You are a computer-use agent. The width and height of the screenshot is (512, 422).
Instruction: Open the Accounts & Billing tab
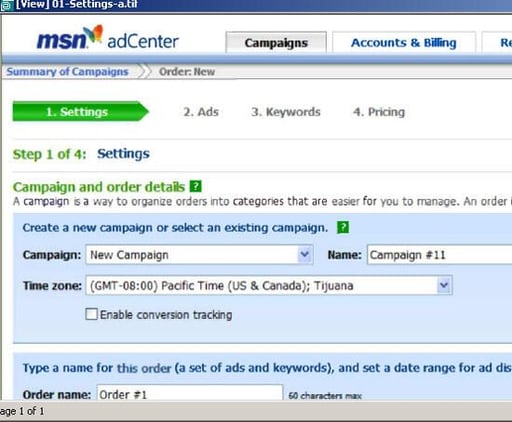(x=404, y=43)
